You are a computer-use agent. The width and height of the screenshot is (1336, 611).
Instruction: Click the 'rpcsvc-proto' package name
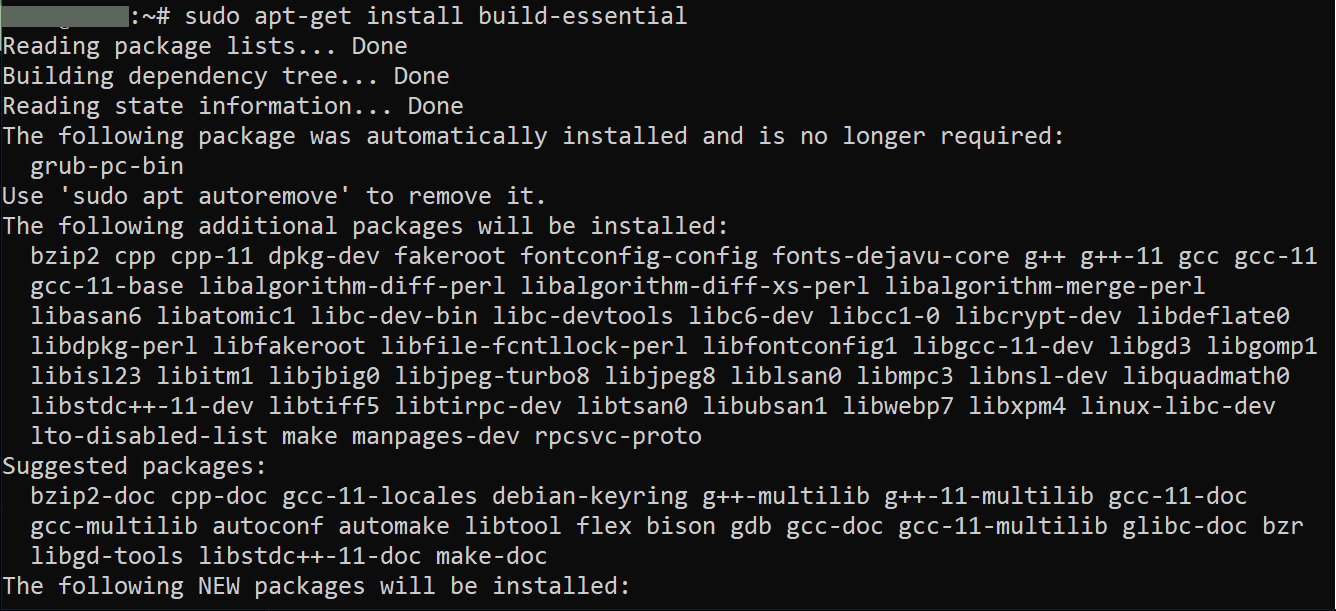(617, 436)
